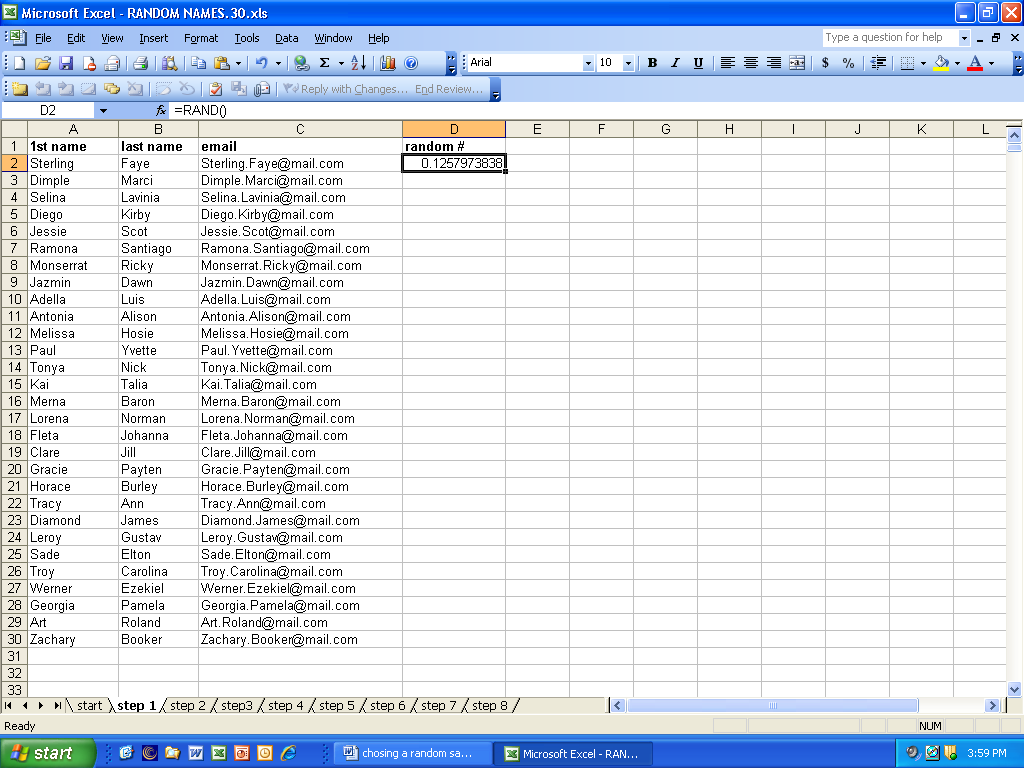Toggle Underline formatting

[x=698, y=63]
